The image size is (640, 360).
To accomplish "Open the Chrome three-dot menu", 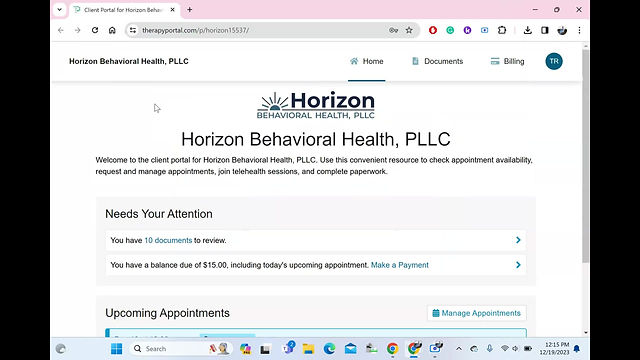I will click(579, 30).
